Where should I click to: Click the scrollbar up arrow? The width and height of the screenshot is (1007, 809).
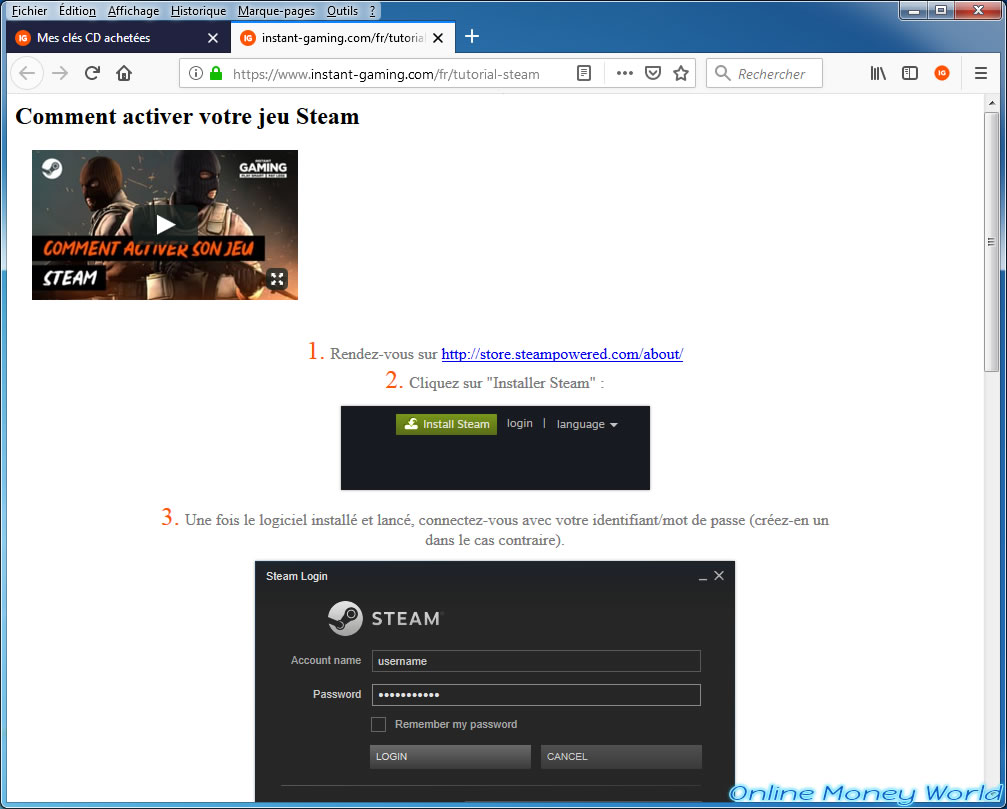[x=992, y=103]
